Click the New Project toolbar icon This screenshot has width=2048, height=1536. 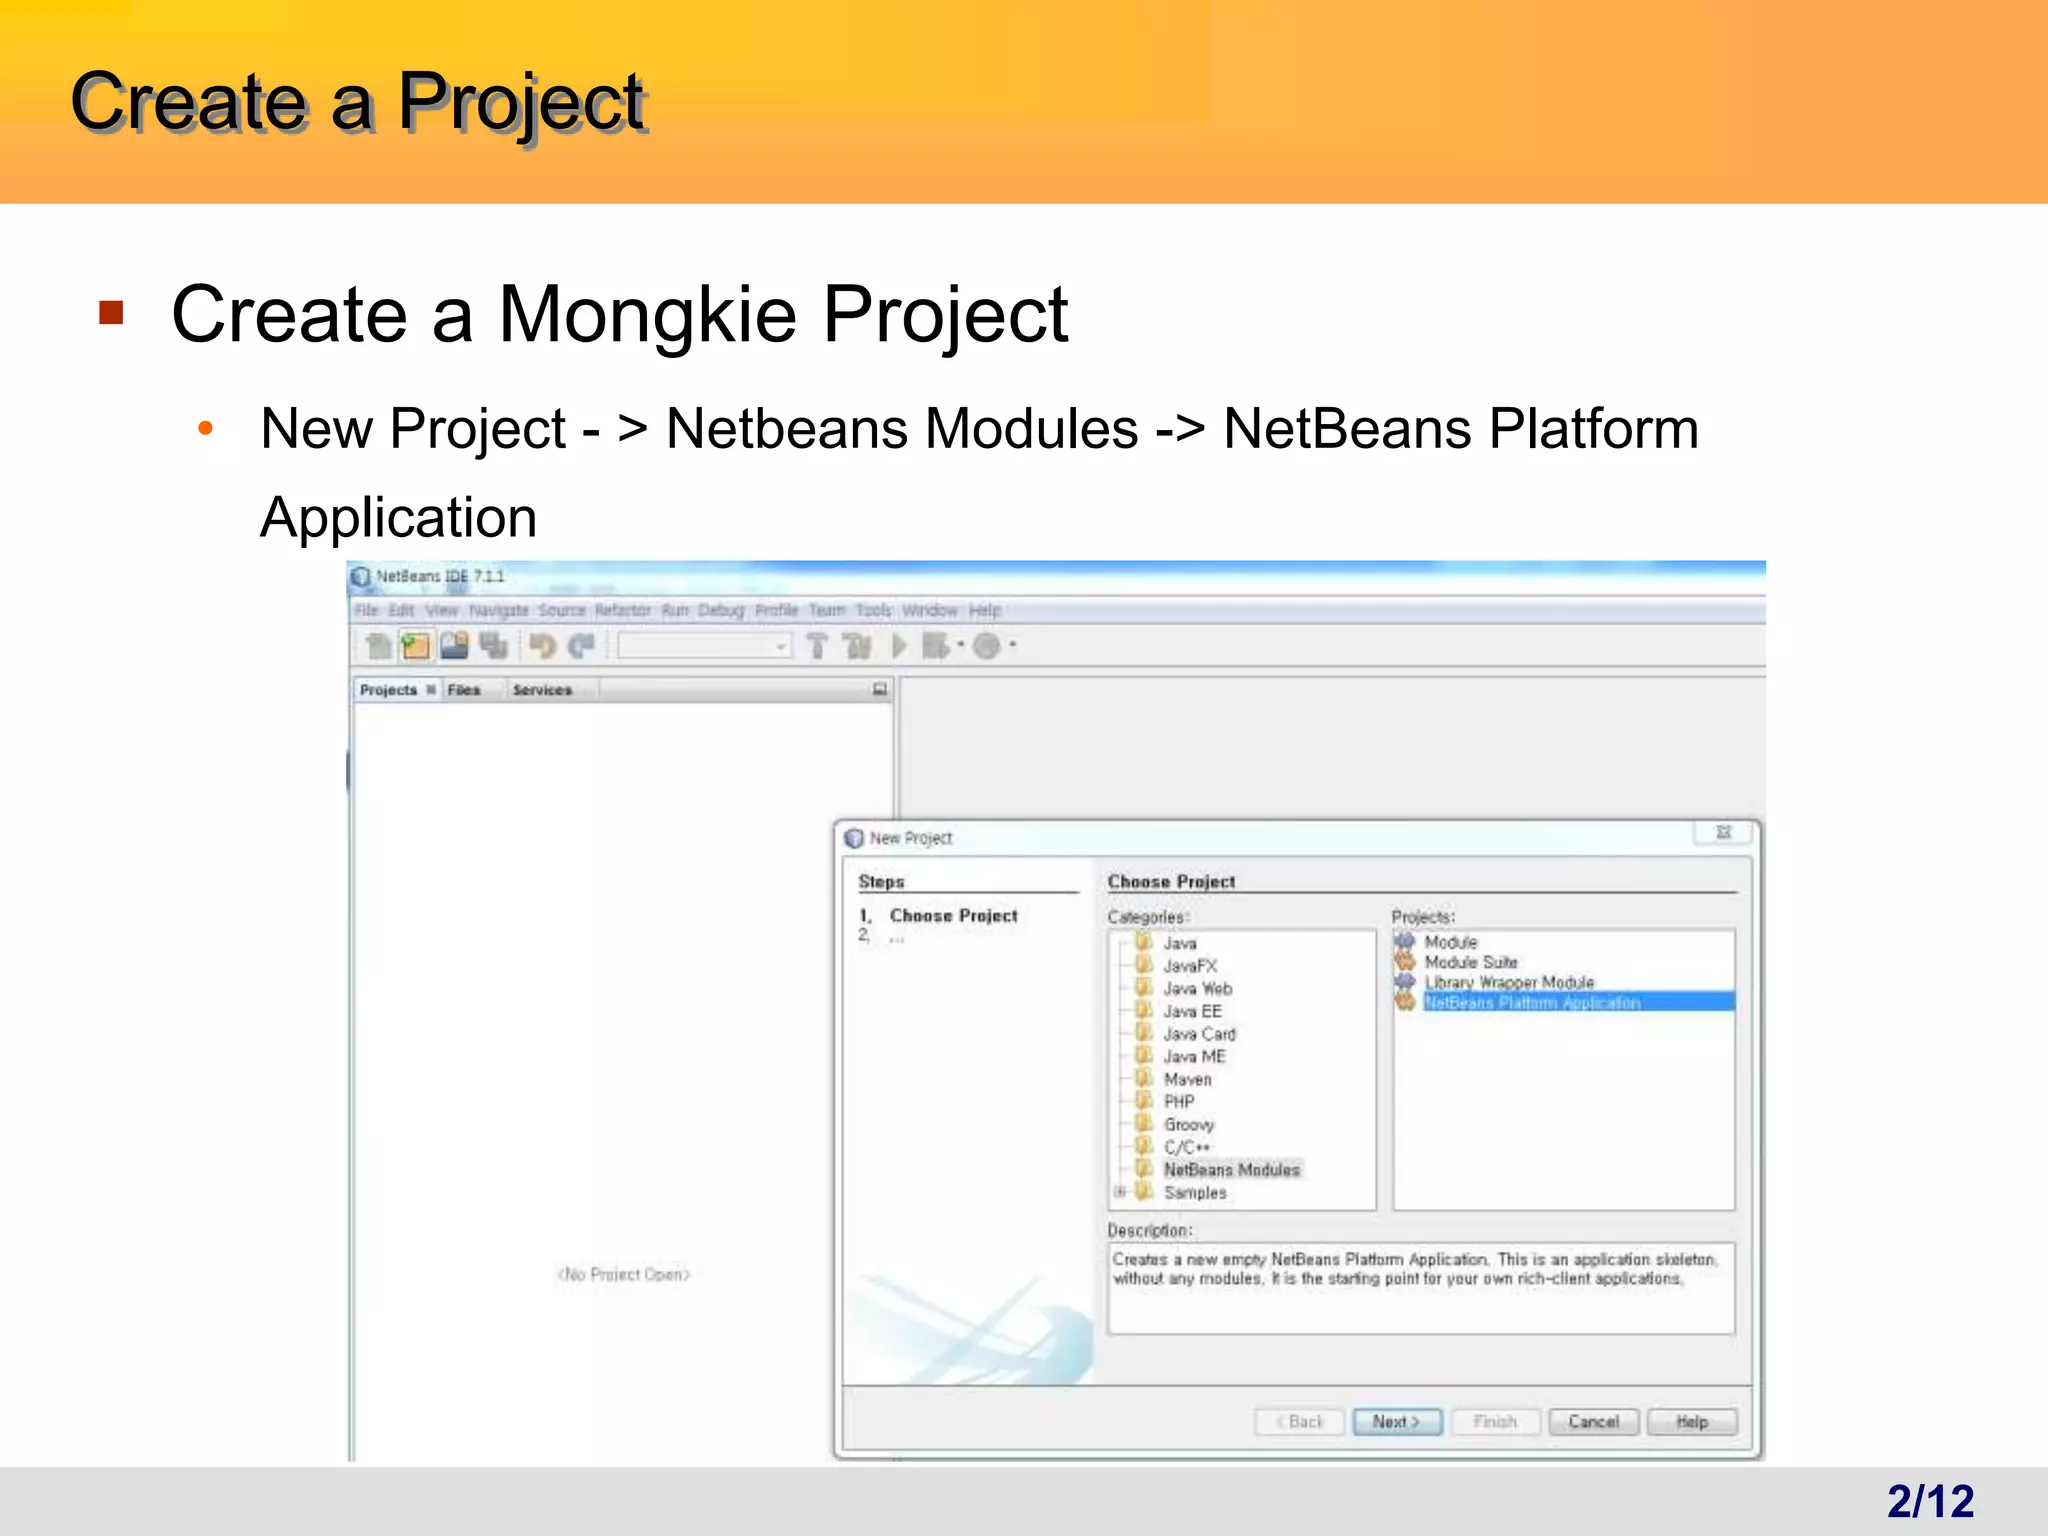(415, 646)
